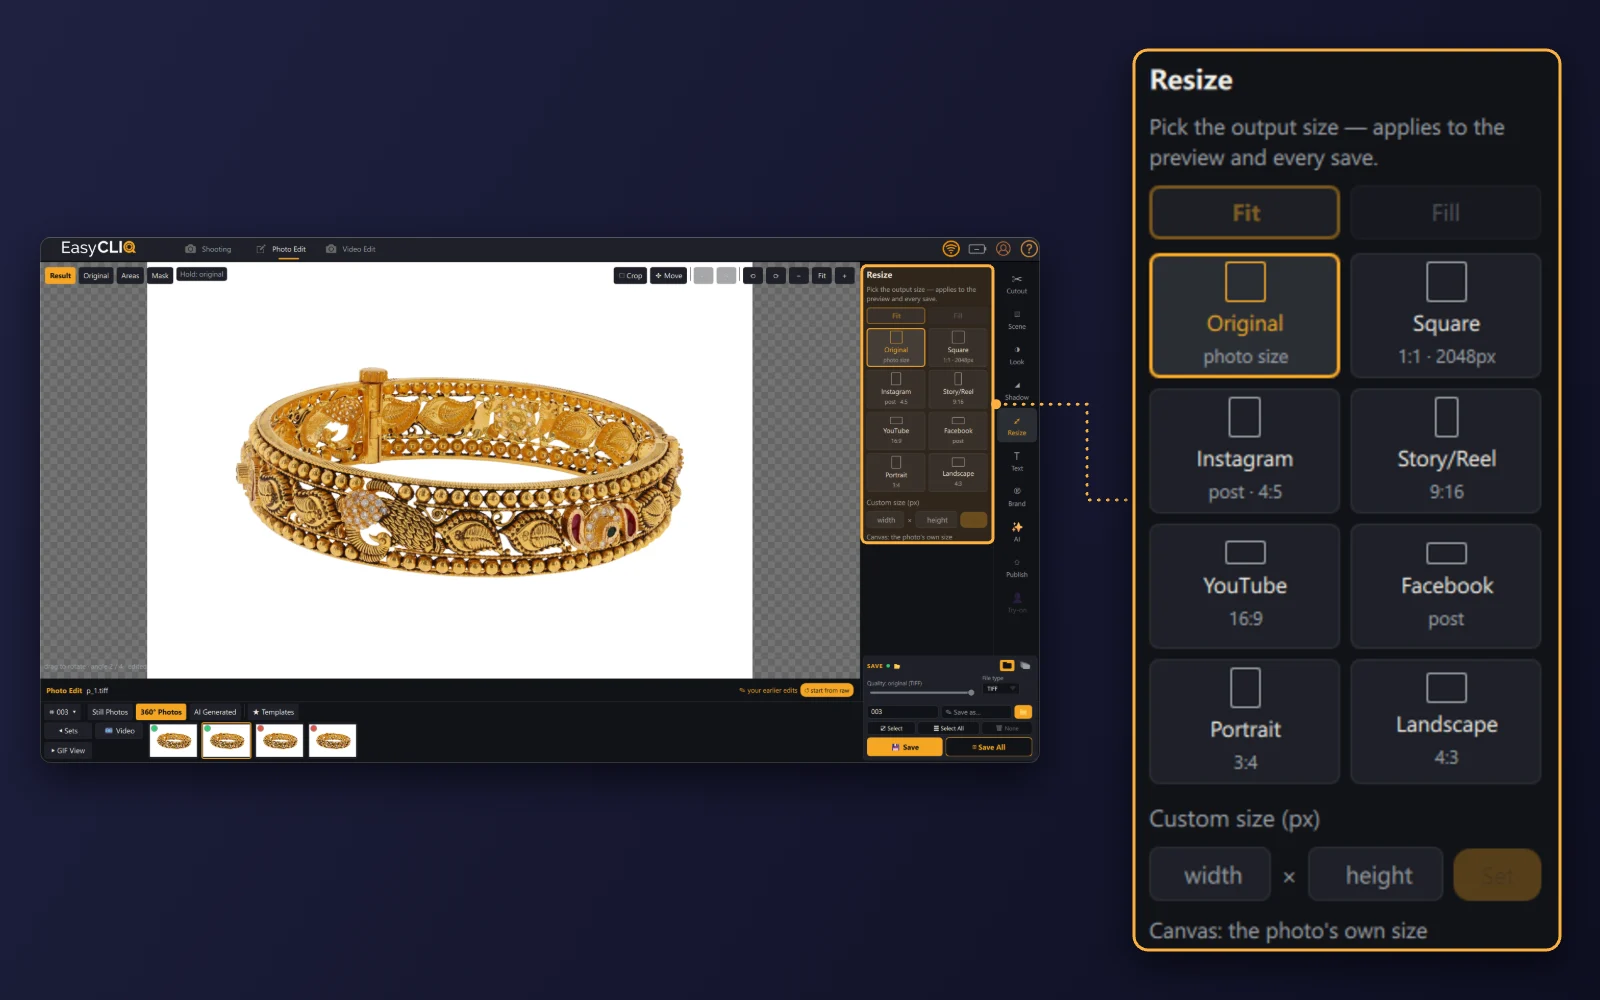
Task: Click the Wi-Fi connection icon in the header
Action: (951, 249)
